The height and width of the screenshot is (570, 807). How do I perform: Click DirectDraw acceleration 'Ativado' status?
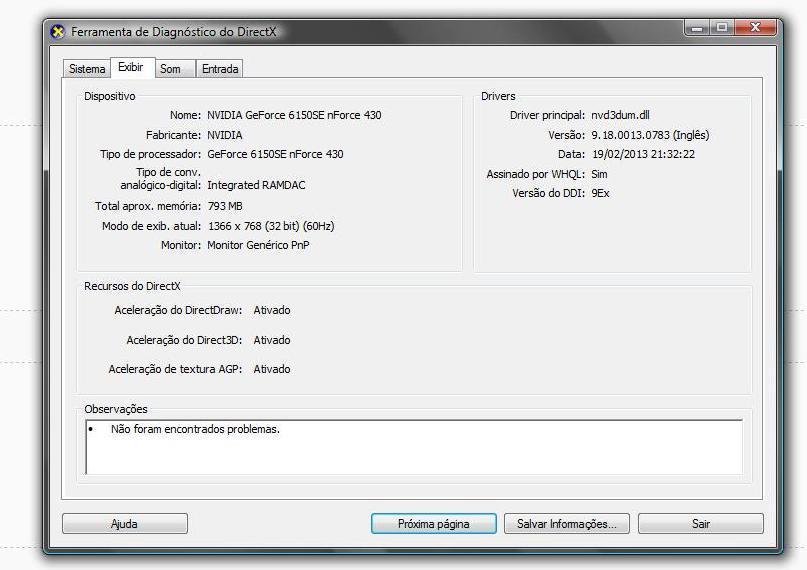[x=272, y=310]
